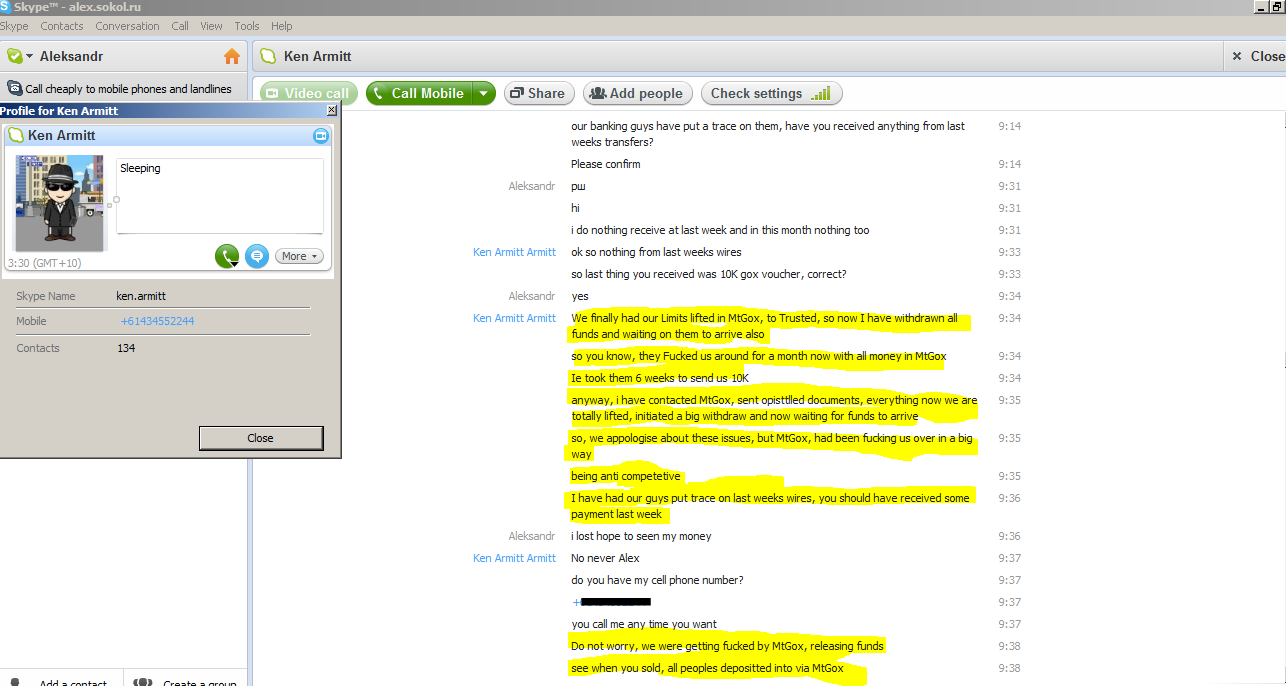Viewport: 1286px width, 687px height.
Task: Click the Skype logo in the title bar
Action: 6,7
